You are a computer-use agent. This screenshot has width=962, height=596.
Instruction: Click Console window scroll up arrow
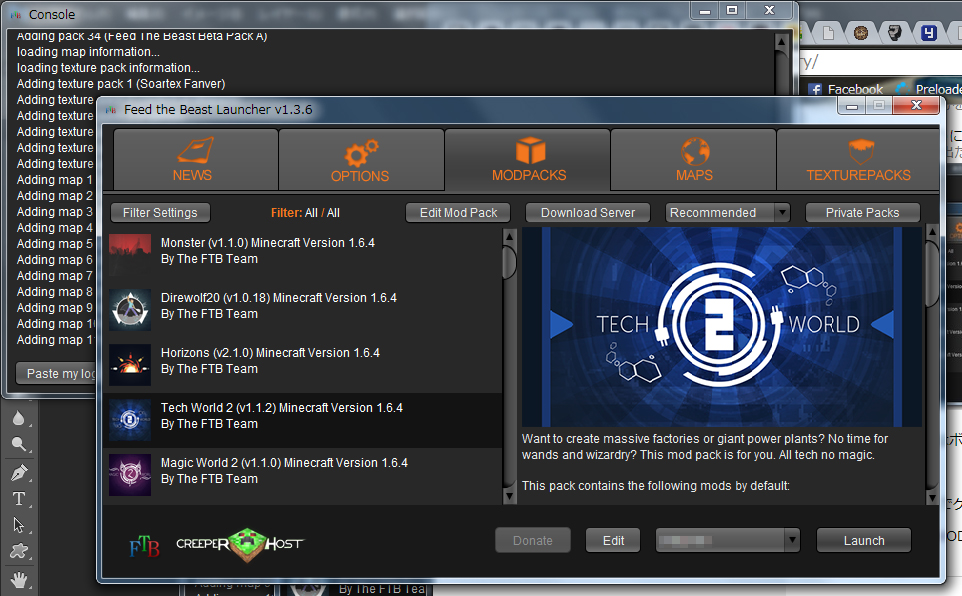click(x=781, y=42)
